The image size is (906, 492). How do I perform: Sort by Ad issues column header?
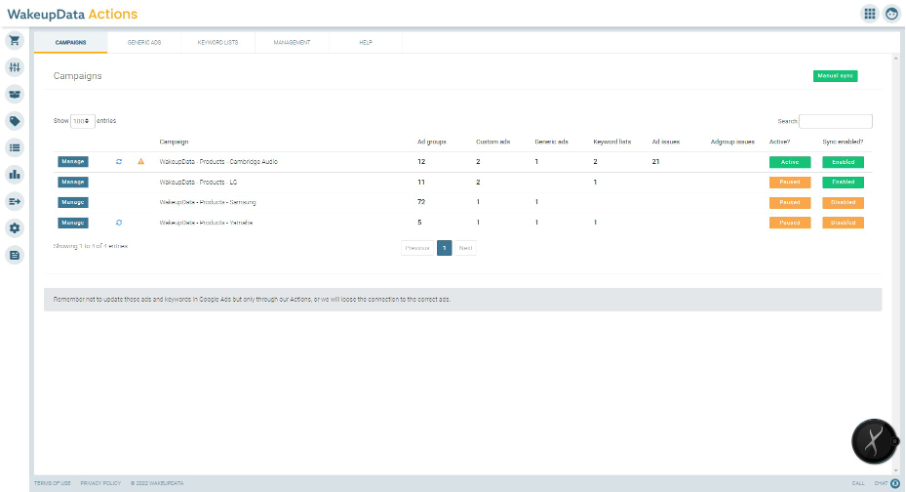(x=666, y=142)
